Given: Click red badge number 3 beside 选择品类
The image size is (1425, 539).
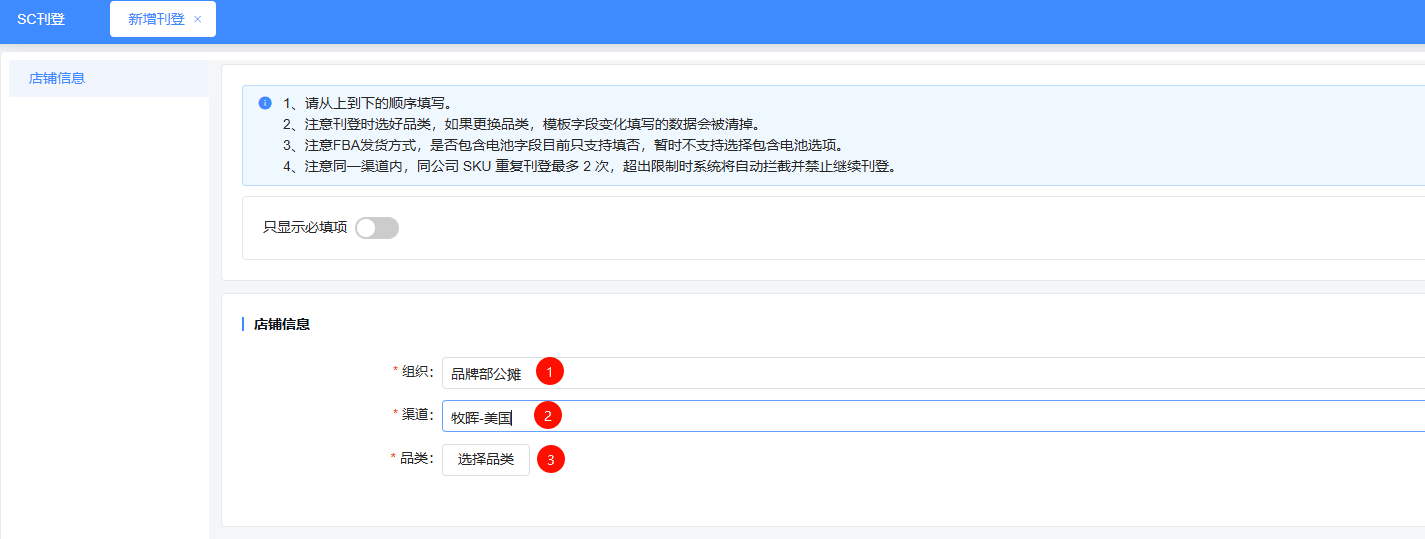Looking at the screenshot, I should [x=550, y=460].
